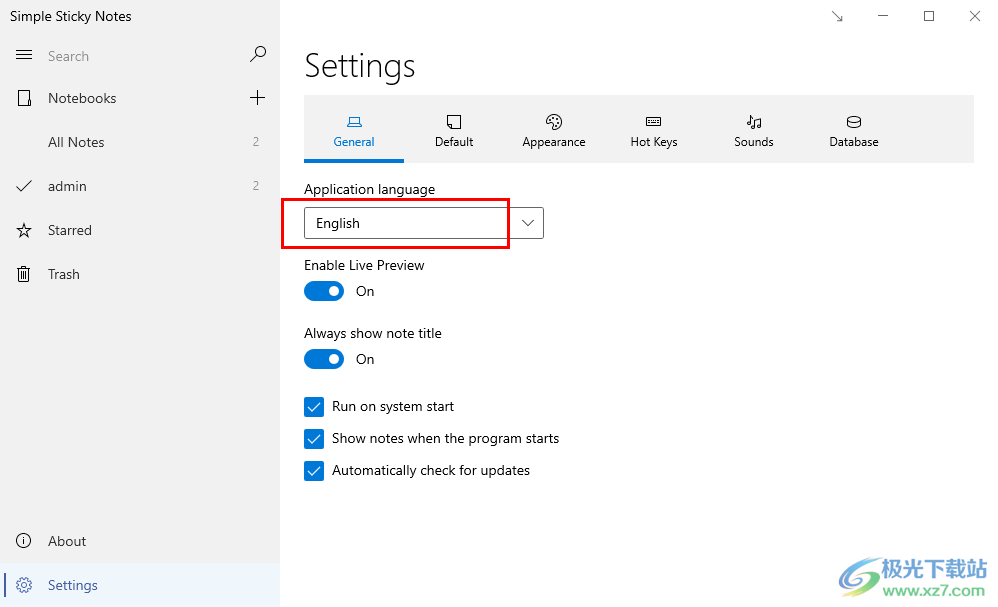Turn off Always show note title
This screenshot has height=607, width=998.
point(324,359)
